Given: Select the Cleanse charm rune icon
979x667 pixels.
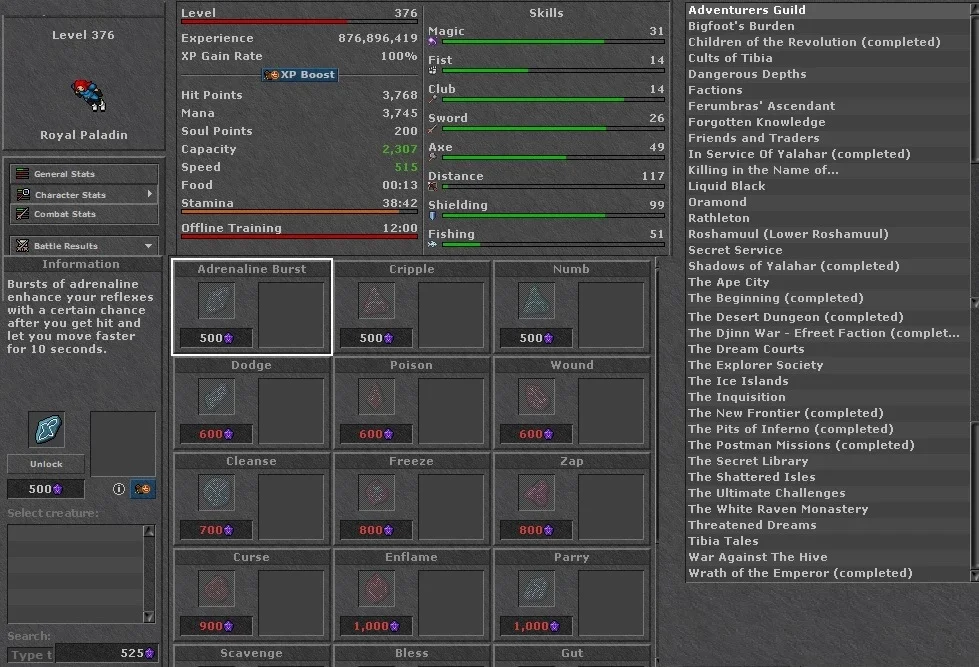Looking at the screenshot, I should point(216,493).
